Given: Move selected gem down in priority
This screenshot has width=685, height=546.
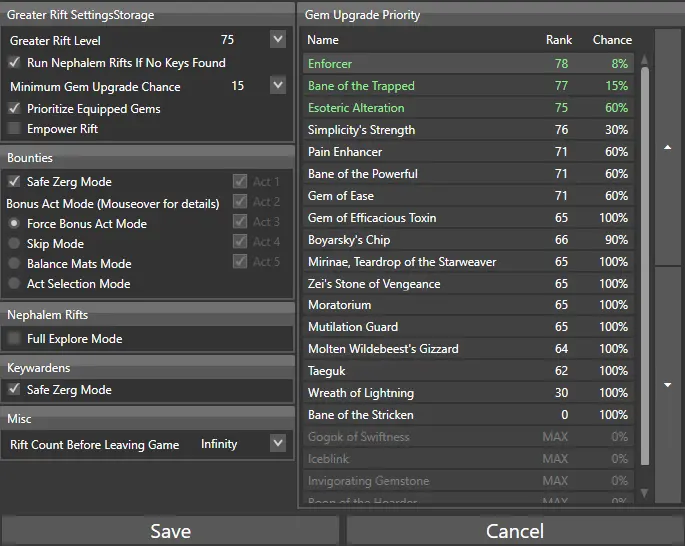Looking at the screenshot, I should click(667, 385).
